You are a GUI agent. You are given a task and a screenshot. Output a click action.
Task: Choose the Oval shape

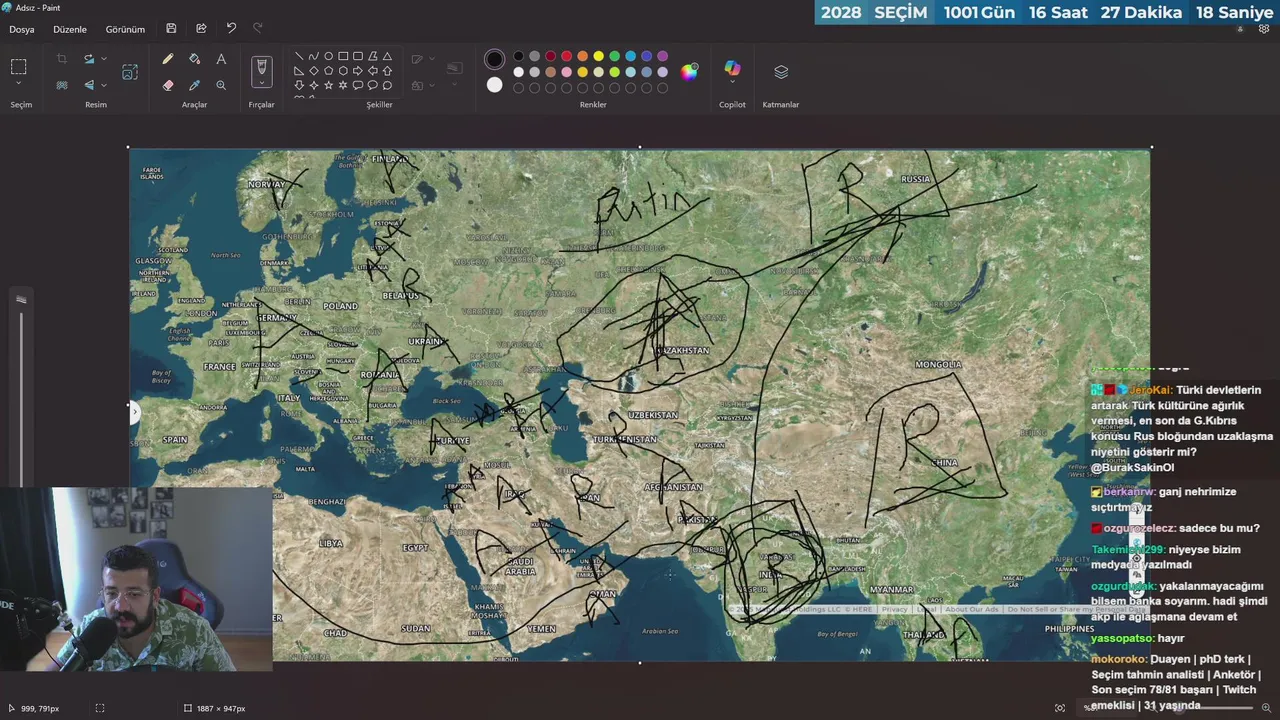pyautogui.click(x=328, y=57)
